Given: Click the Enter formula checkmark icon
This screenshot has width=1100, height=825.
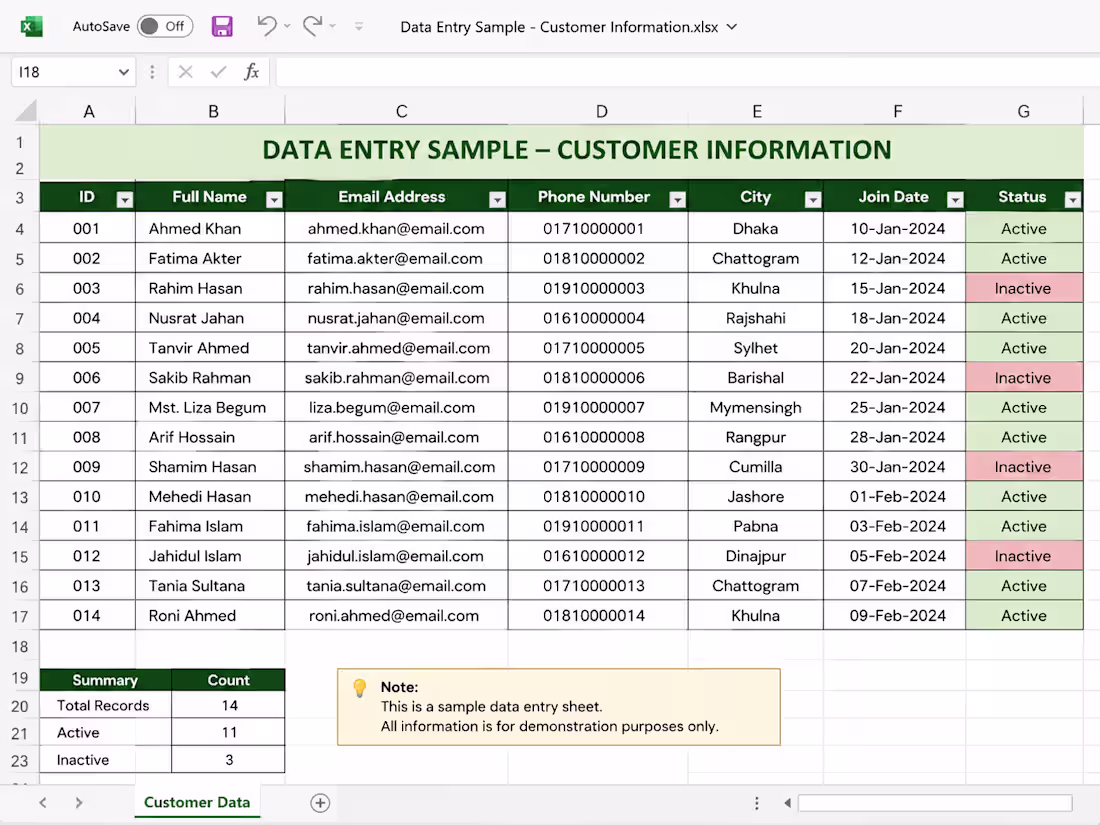Looking at the screenshot, I should [x=219, y=72].
